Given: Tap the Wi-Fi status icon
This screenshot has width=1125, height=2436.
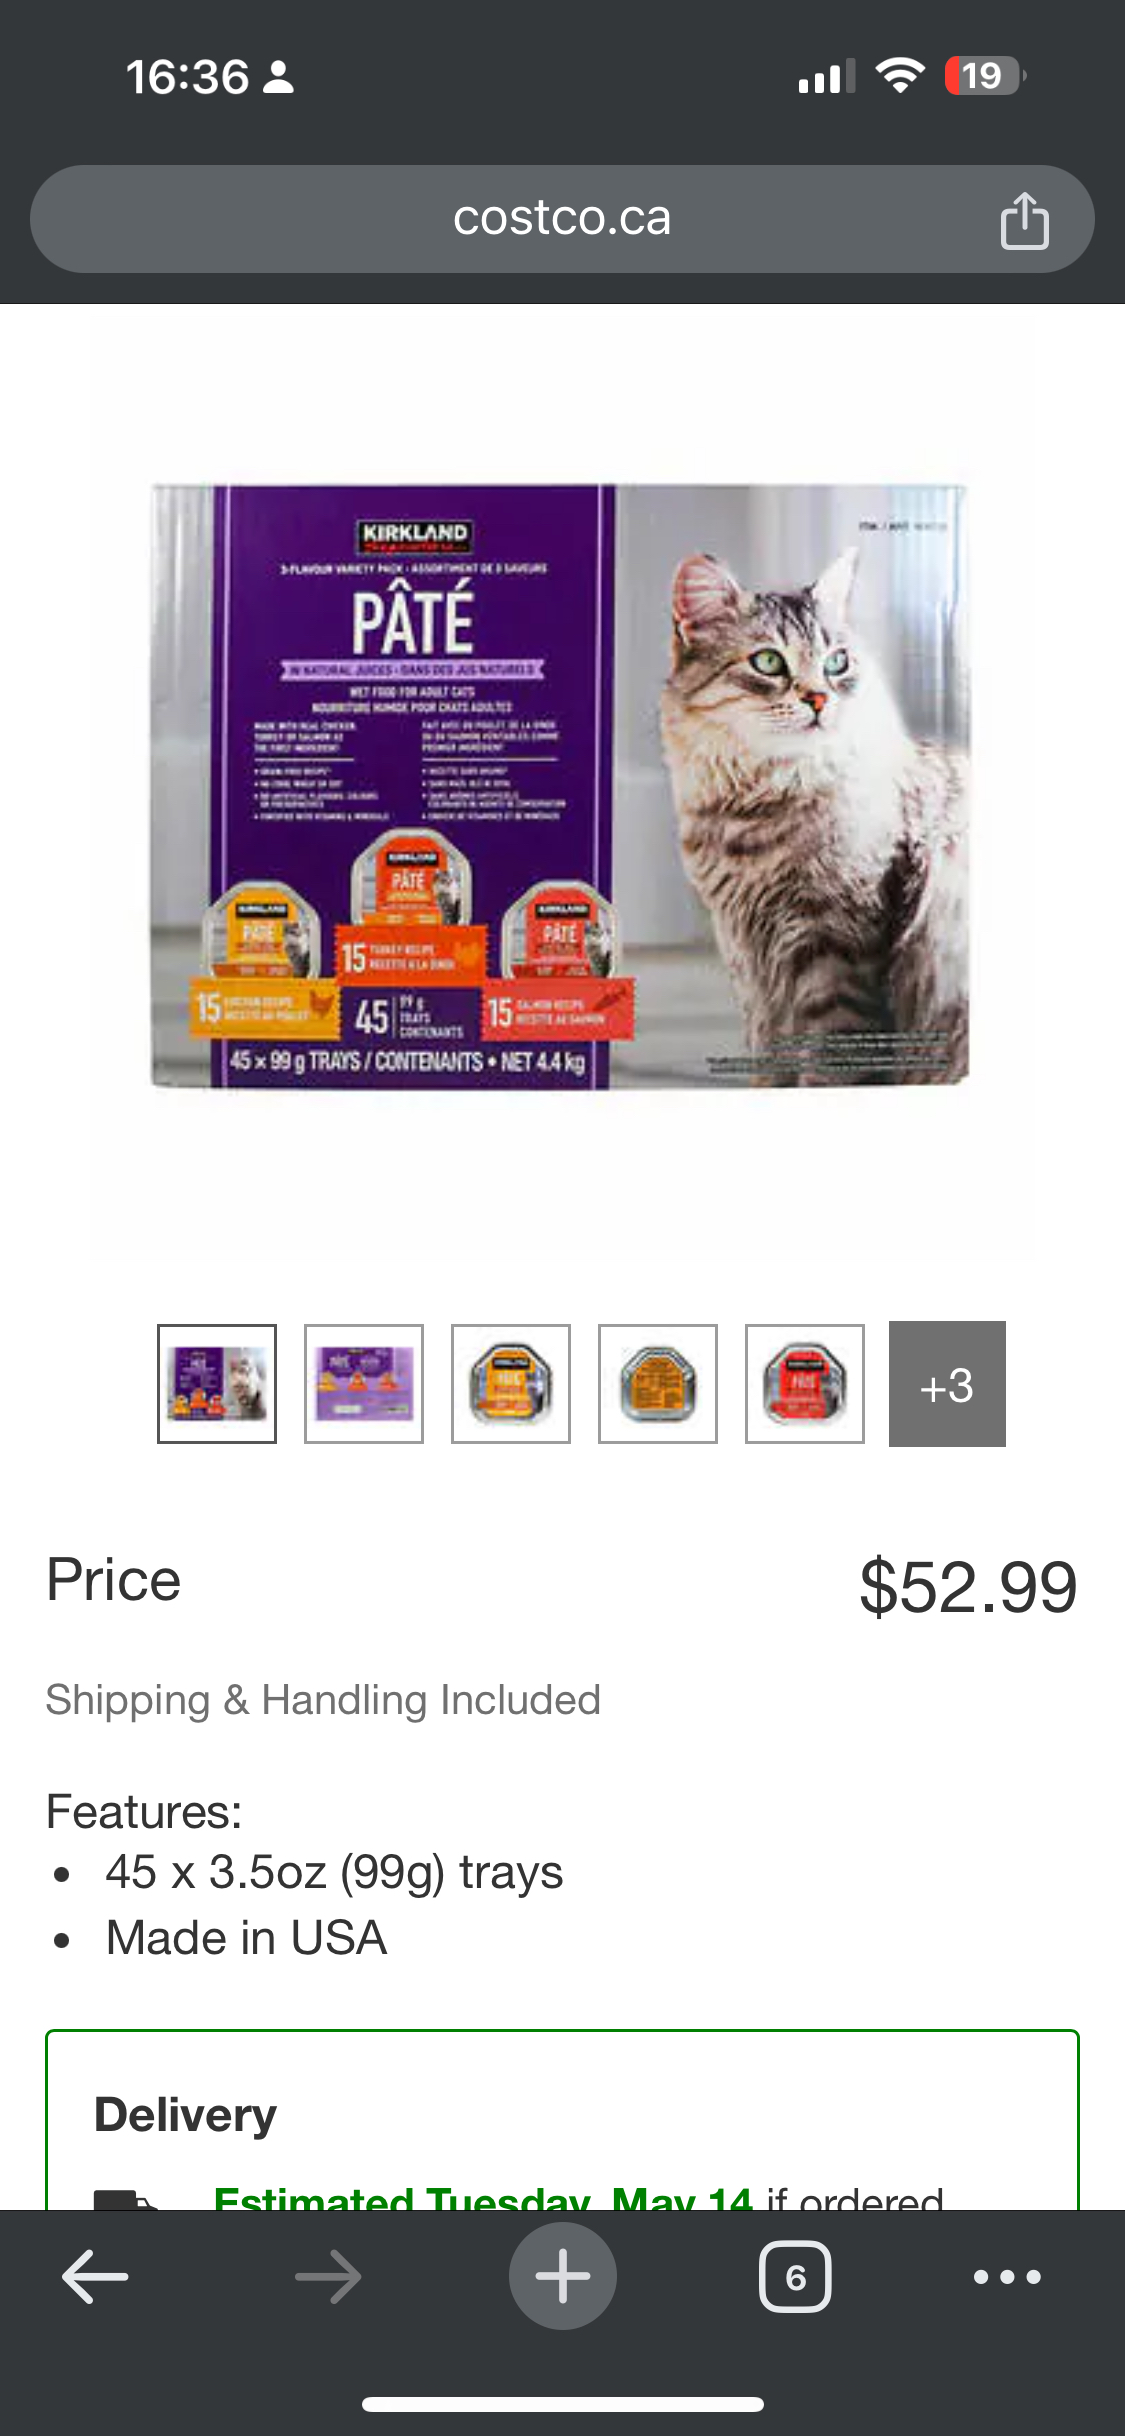Looking at the screenshot, I should coord(900,75).
